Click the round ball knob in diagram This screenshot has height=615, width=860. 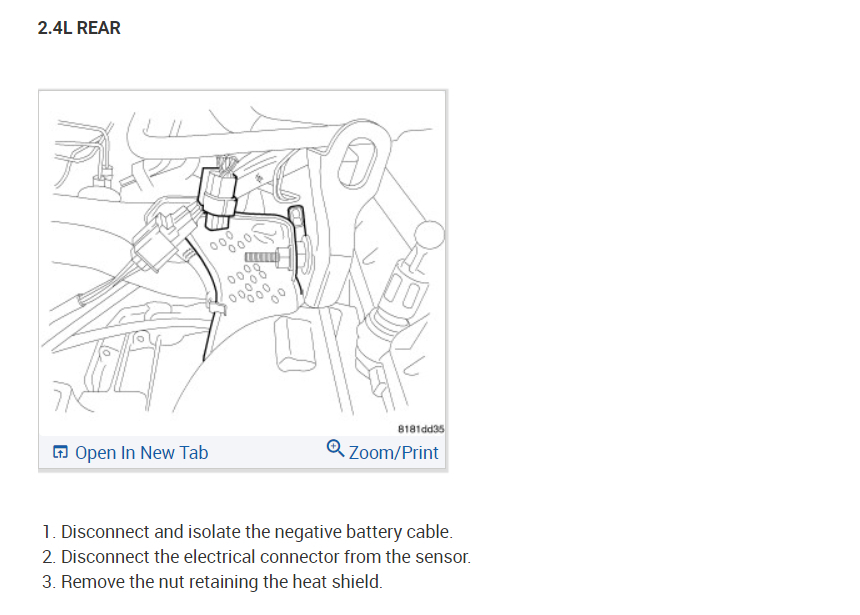click(x=429, y=235)
